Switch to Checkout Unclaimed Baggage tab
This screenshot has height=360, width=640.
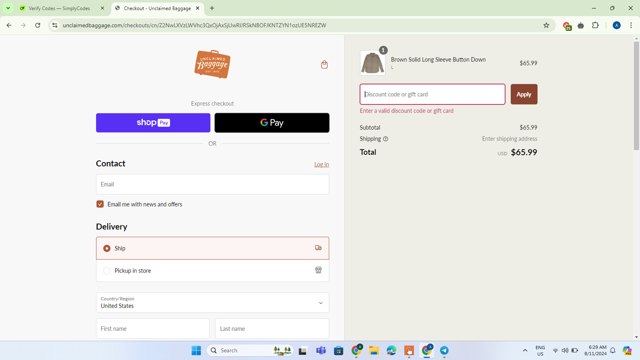[x=157, y=8]
